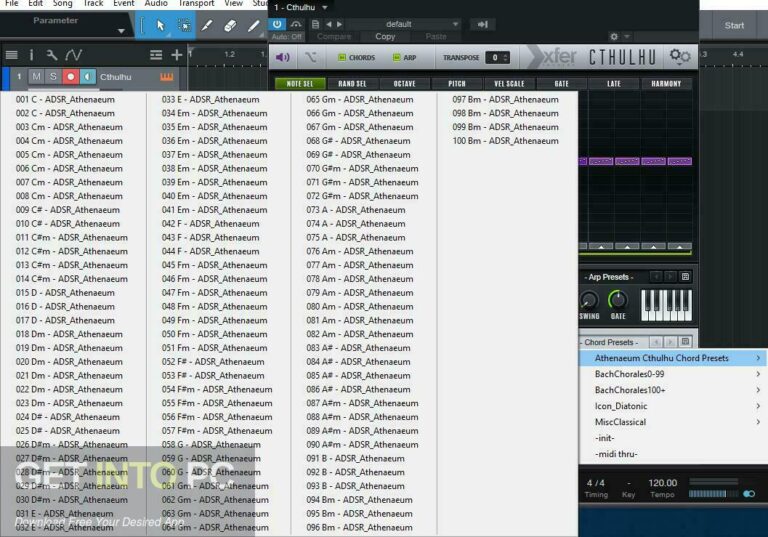
Task: Click the Auto: Off button
Action: pos(287,36)
